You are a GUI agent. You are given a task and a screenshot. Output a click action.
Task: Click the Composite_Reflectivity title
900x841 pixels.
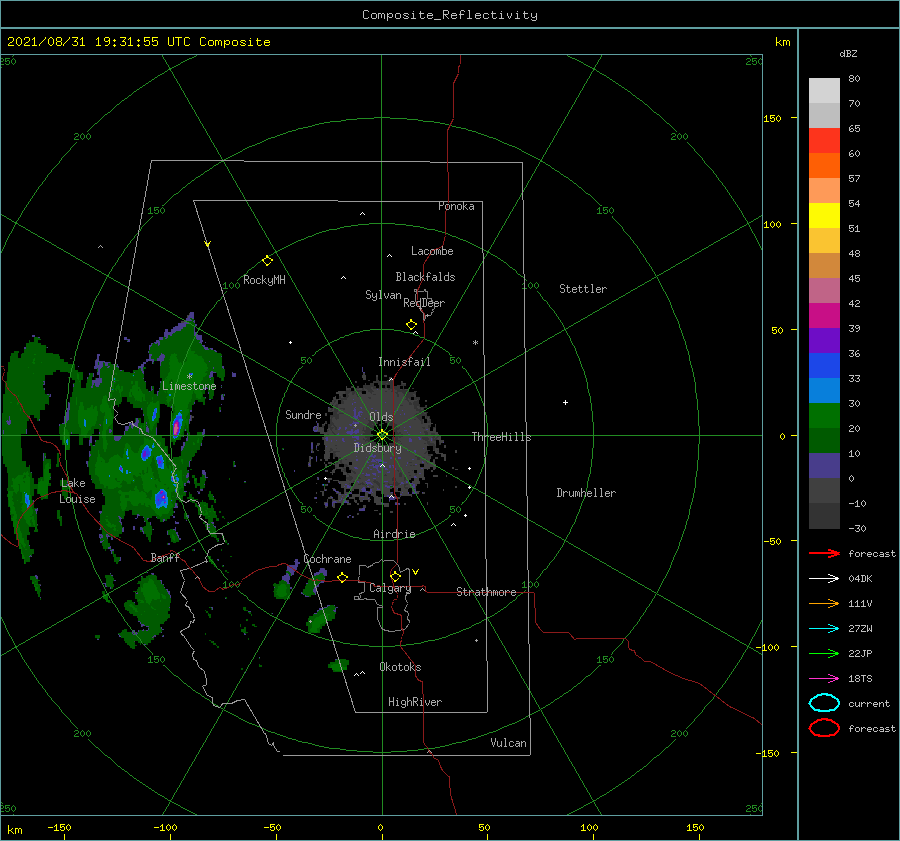click(450, 15)
